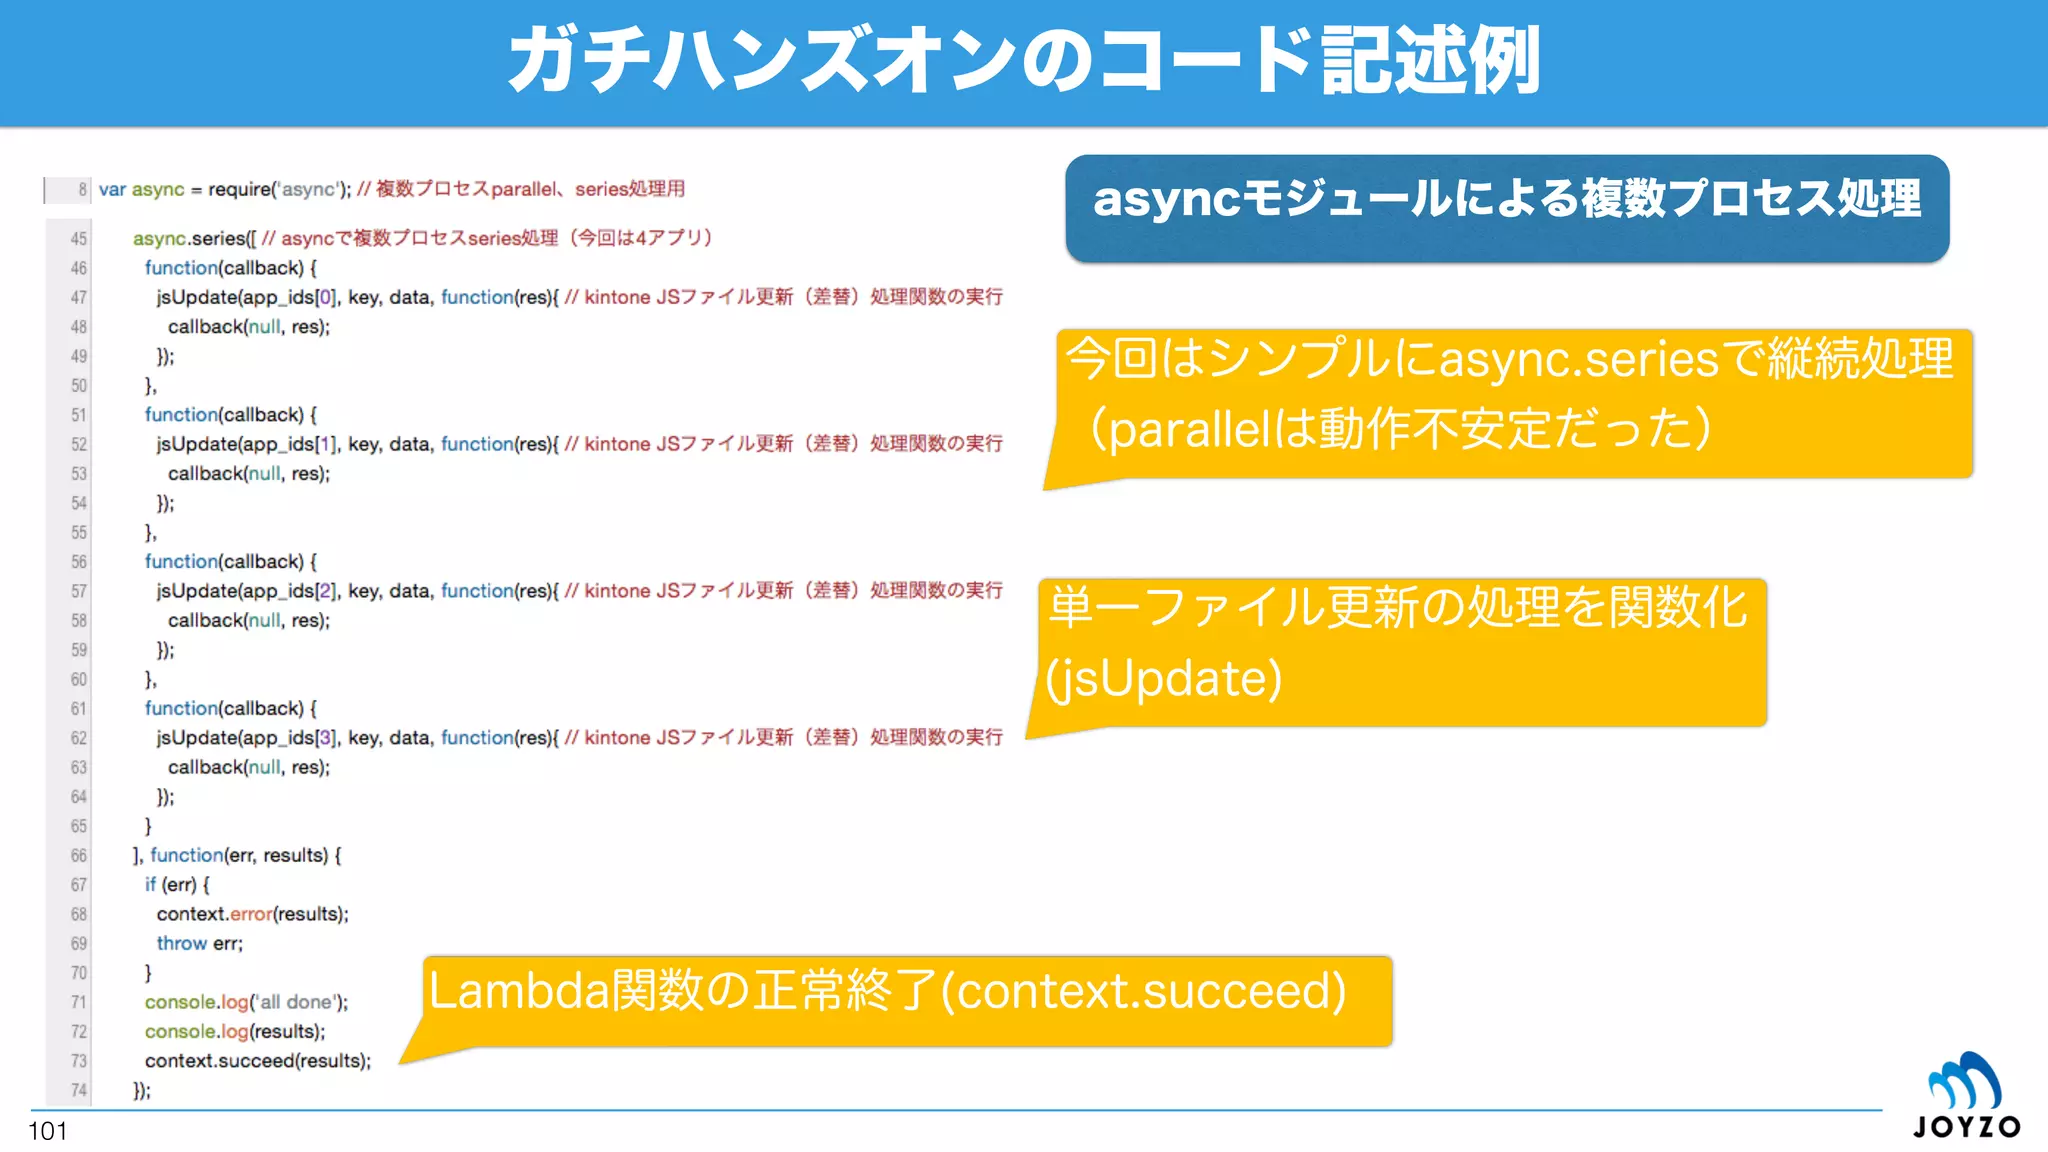Click the comment asyncで複数プロセスseries処理
2048x1152 pixels.
(487, 238)
